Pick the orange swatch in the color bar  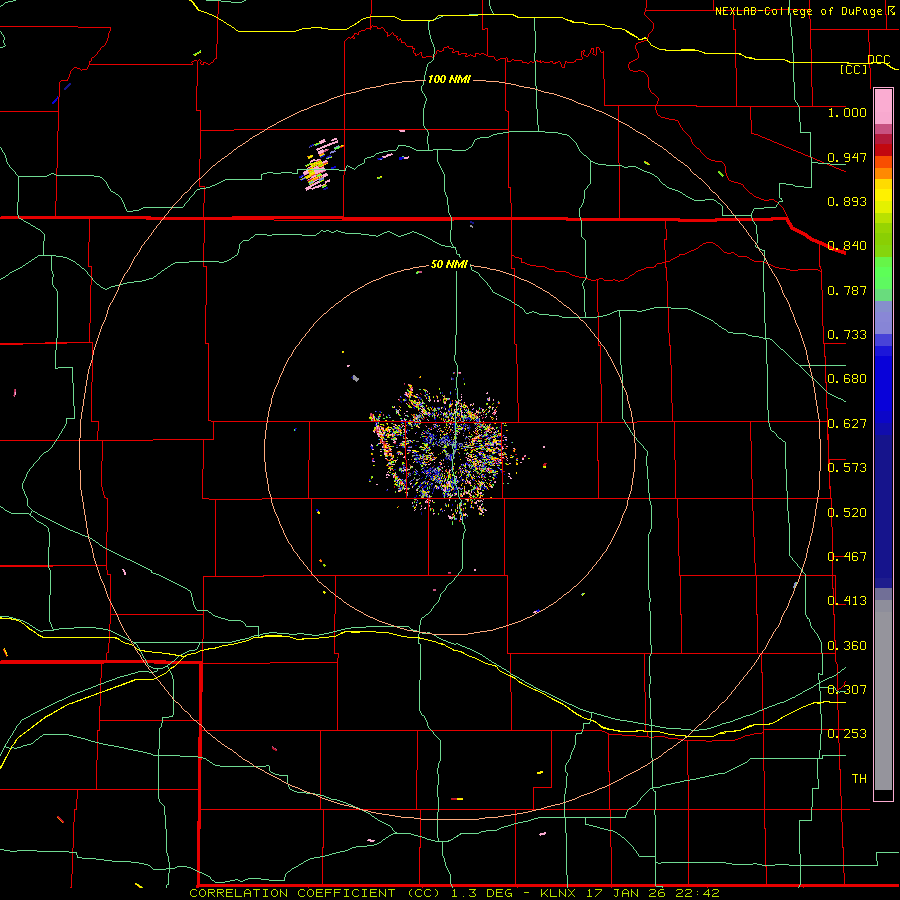[883, 173]
